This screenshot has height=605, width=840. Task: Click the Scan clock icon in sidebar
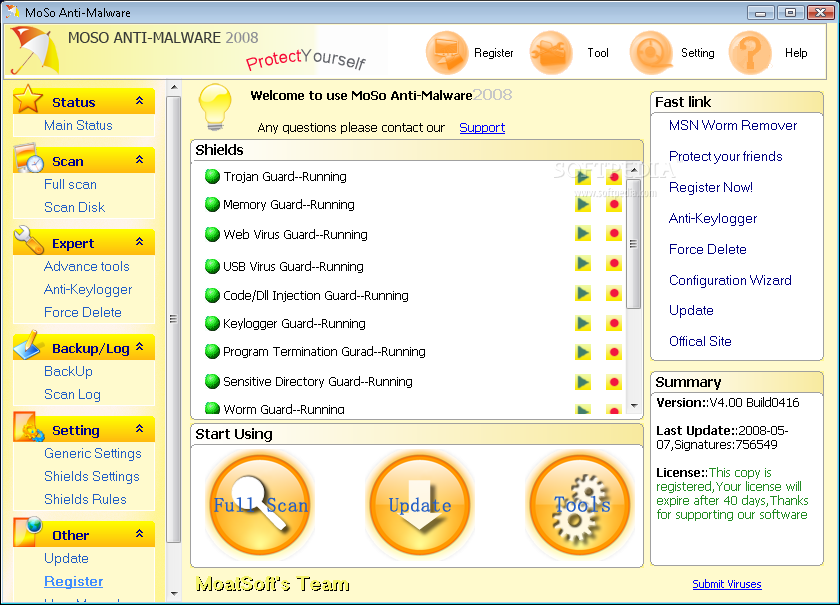[x=28, y=158]
